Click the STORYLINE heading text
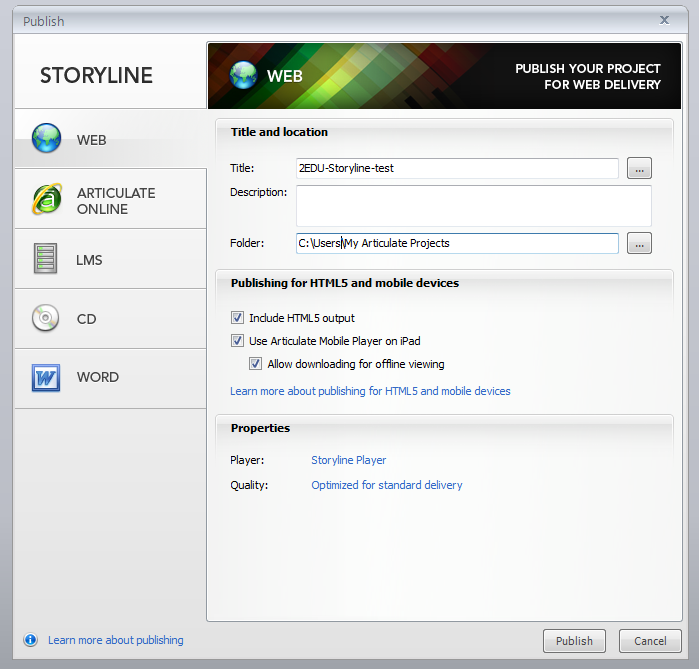This screenshot has width=699, height=669. tap(96, 75)
